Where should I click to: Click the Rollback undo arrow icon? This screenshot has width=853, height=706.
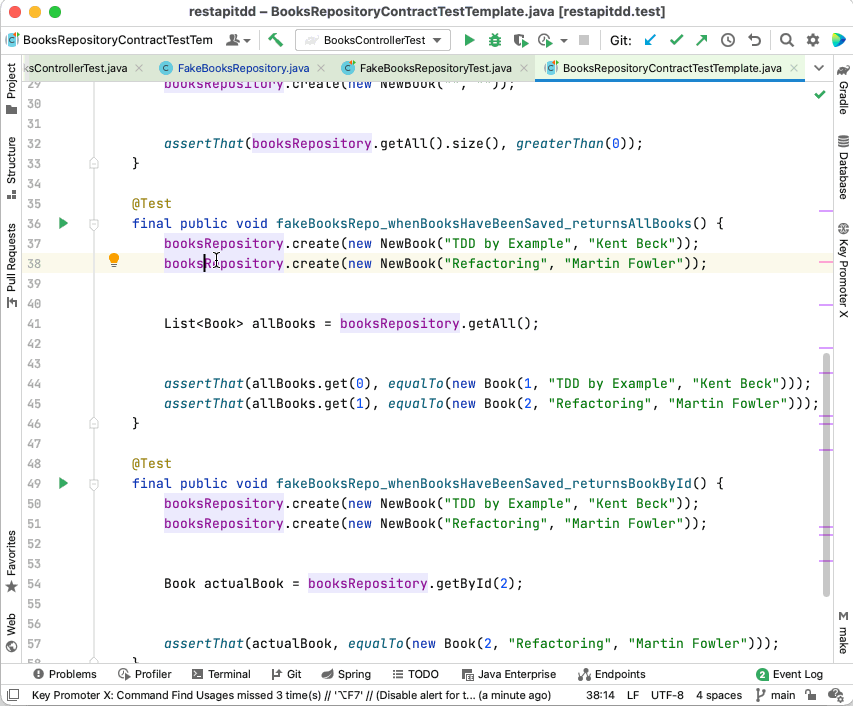coord(755,40)
